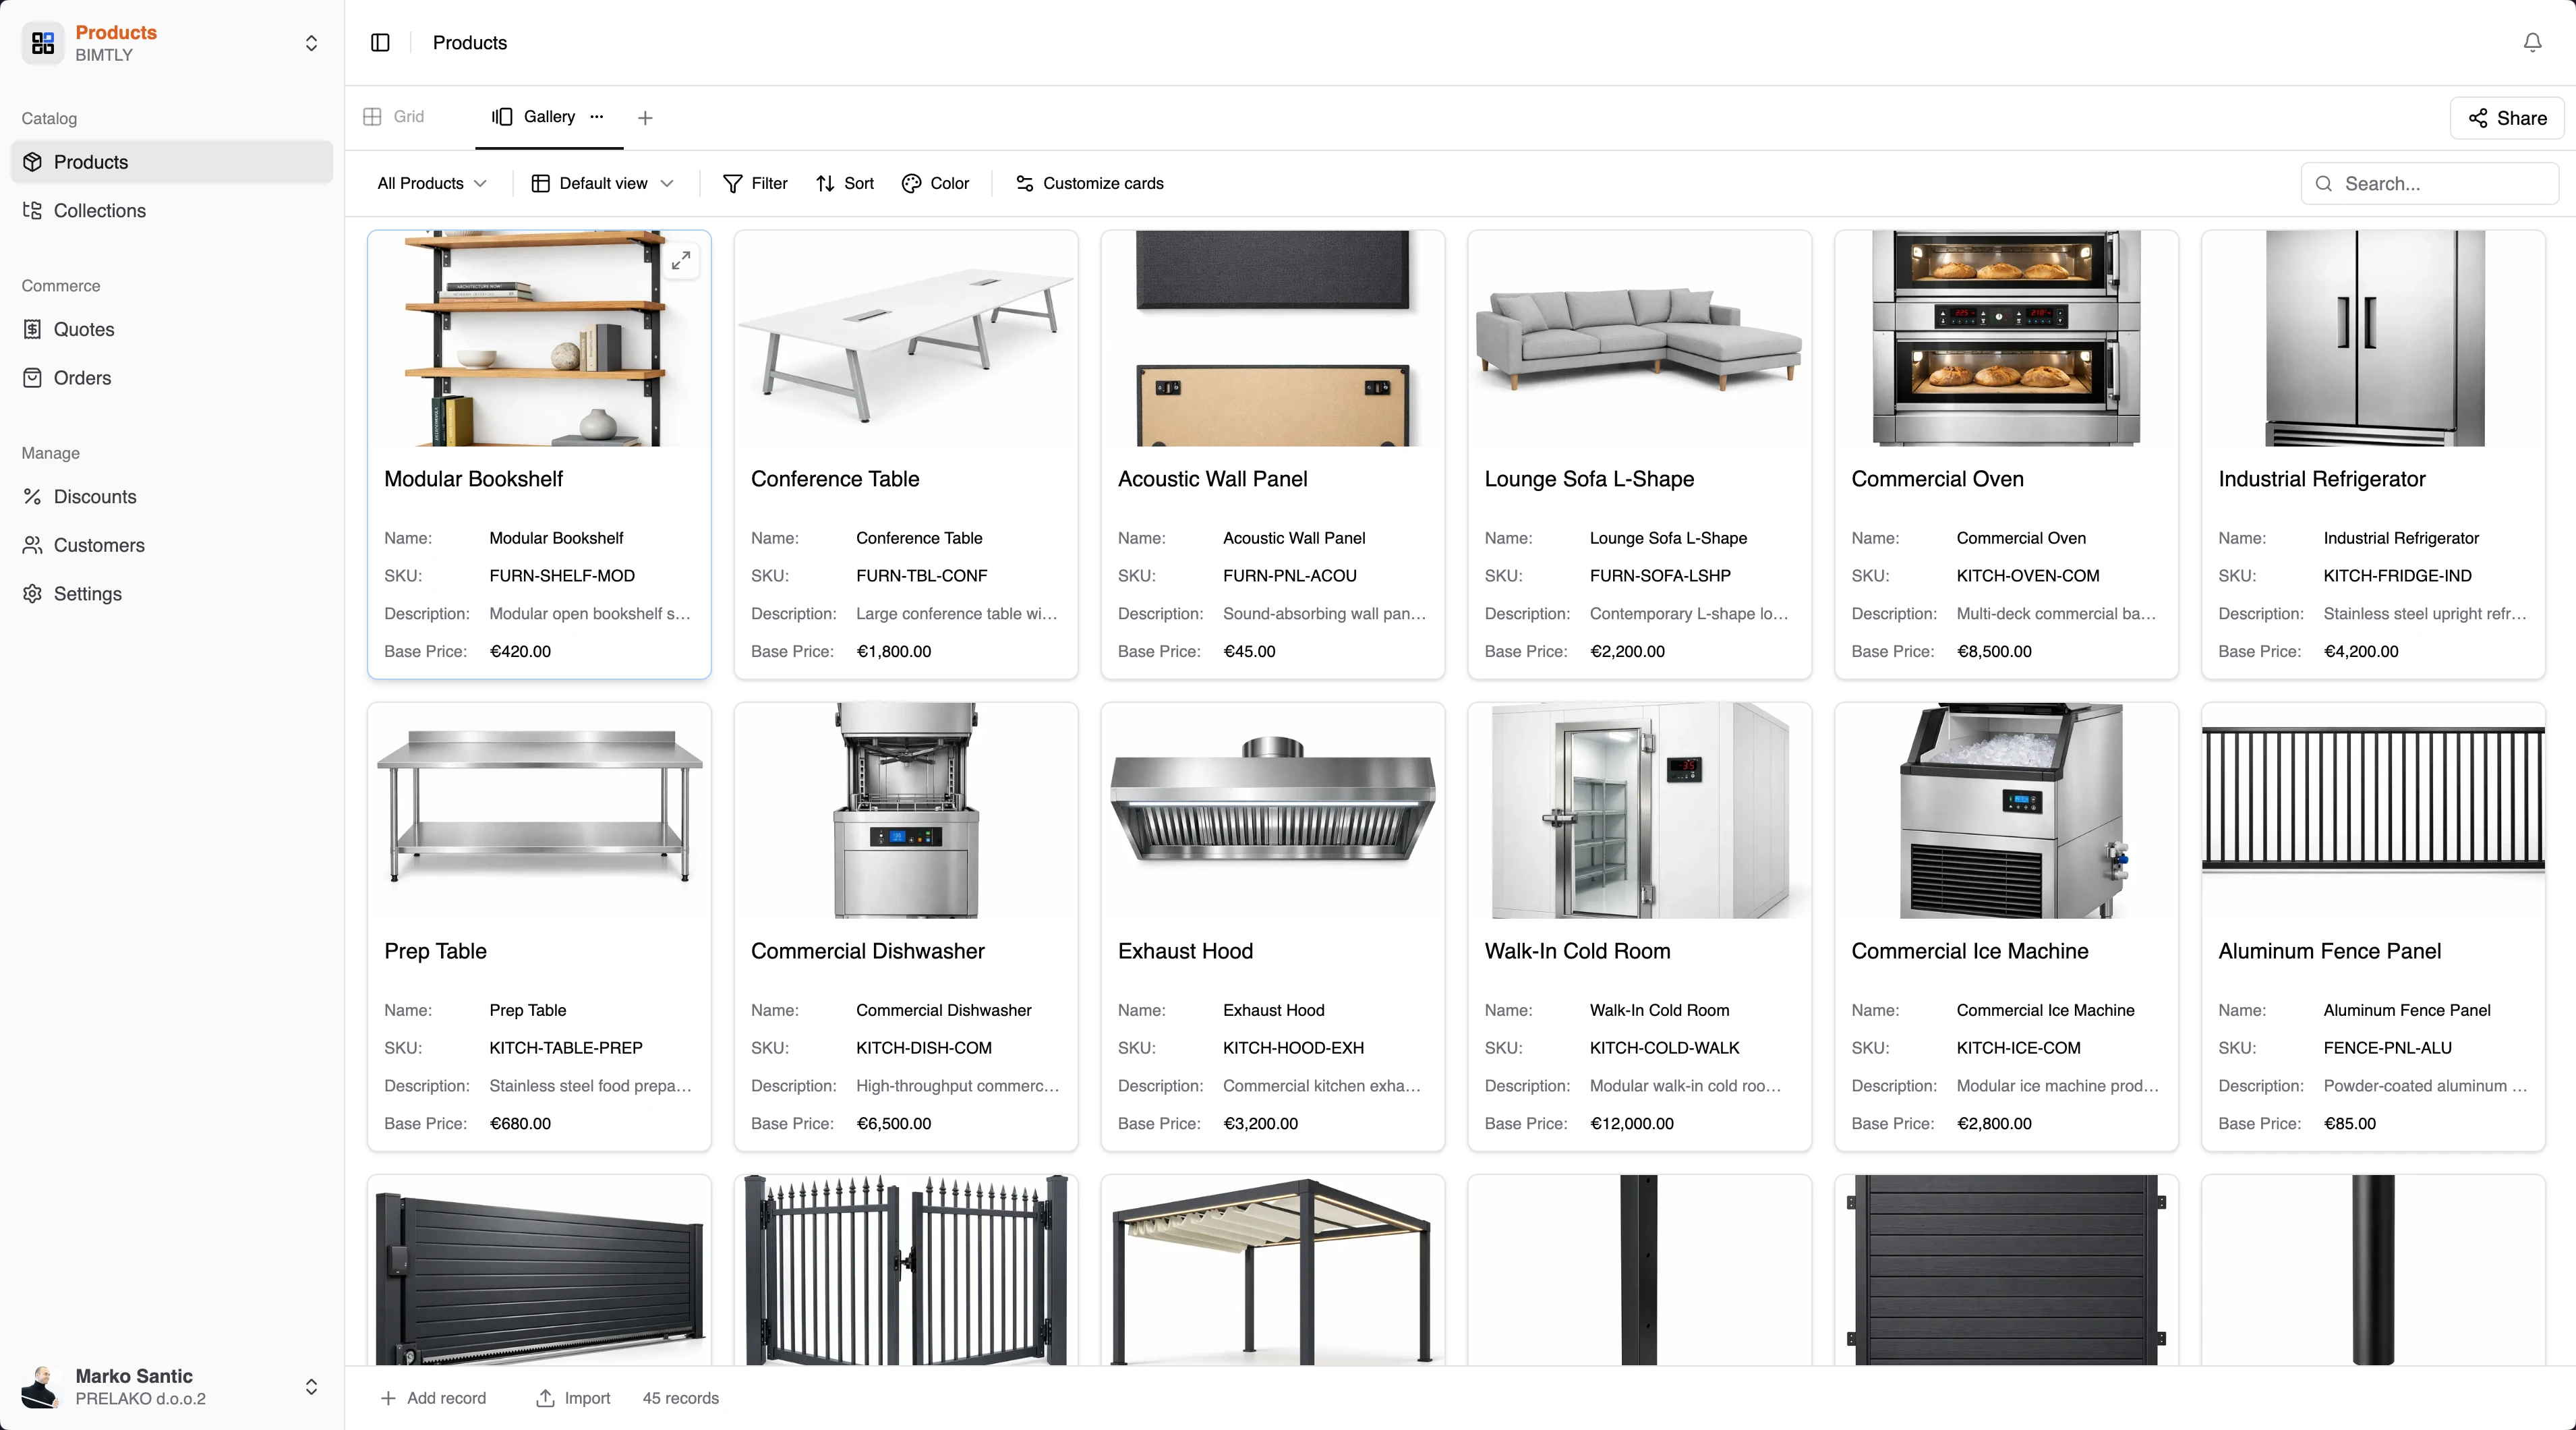
Task: Open the Discounts section
Action: 95,496
